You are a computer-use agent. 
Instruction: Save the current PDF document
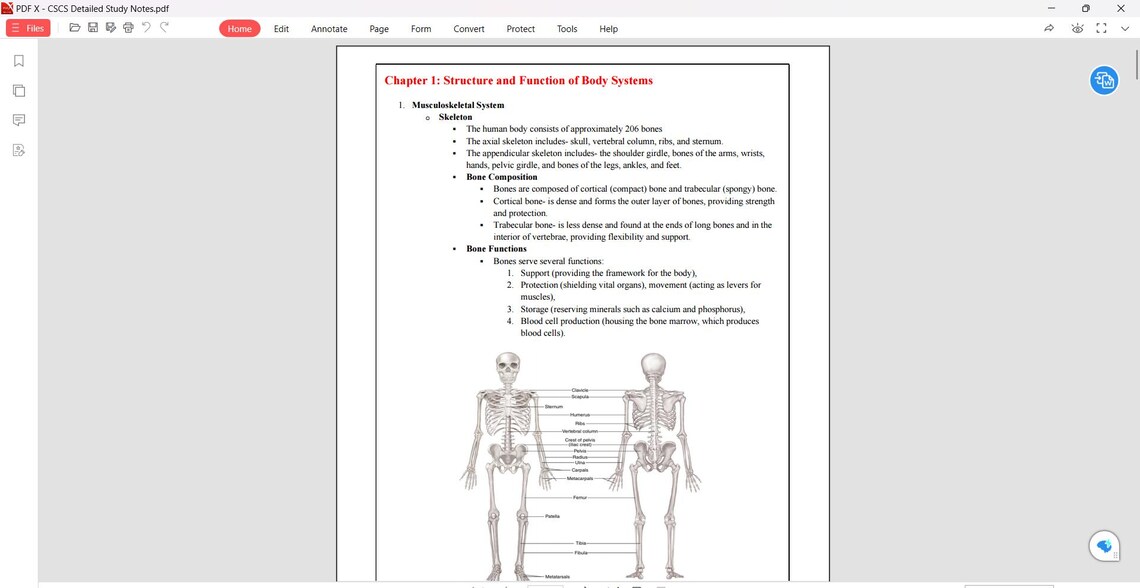click(x=93, y=28)
